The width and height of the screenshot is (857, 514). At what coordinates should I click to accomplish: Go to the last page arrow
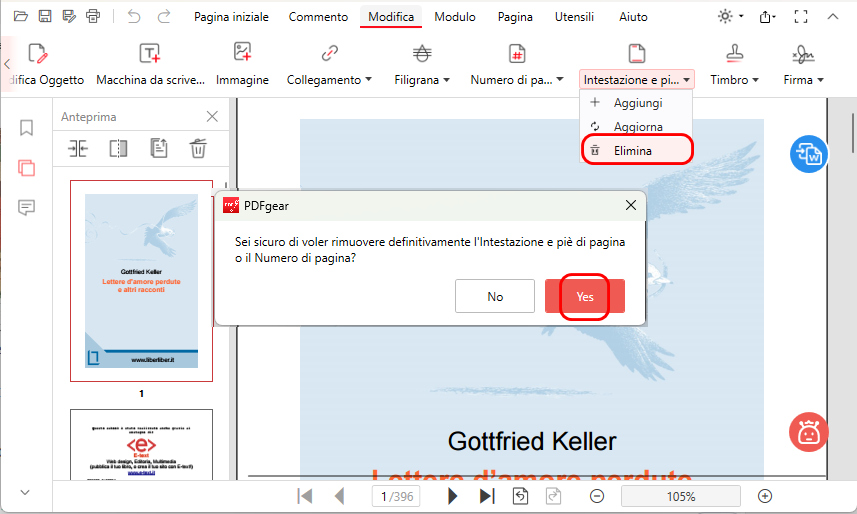[x=487, y=496]
